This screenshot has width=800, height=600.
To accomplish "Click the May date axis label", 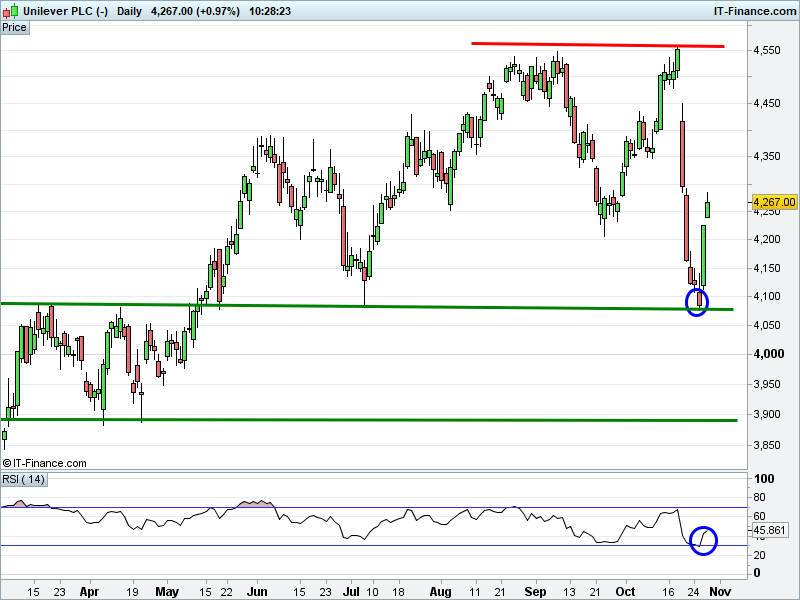I will coord(167,591).
